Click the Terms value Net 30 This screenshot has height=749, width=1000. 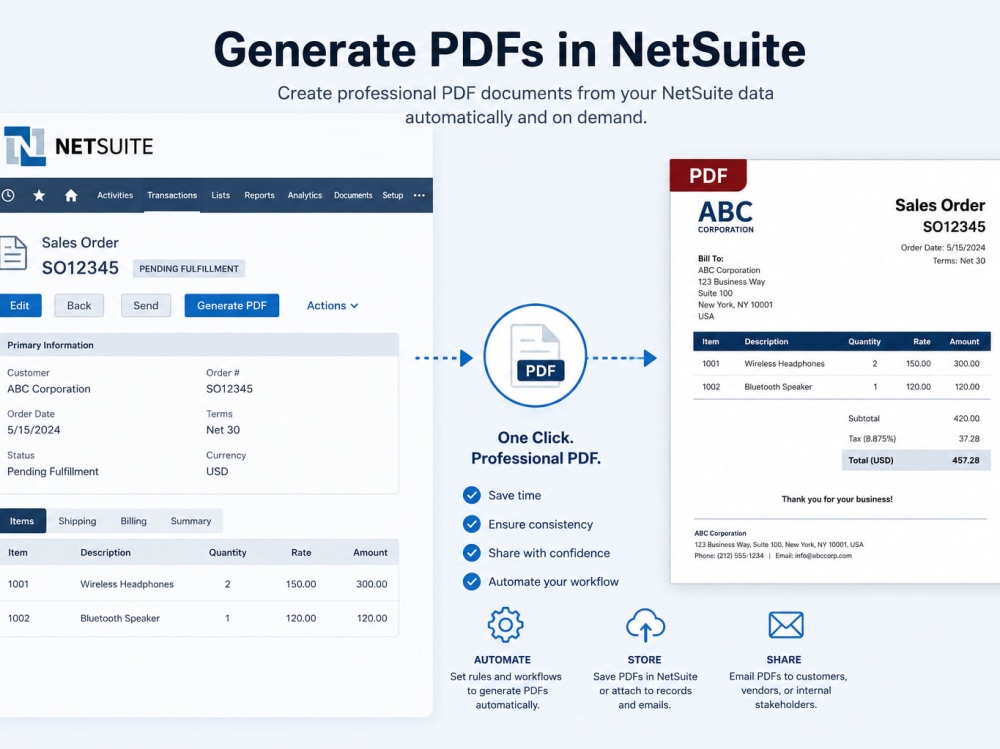[223, 430]
